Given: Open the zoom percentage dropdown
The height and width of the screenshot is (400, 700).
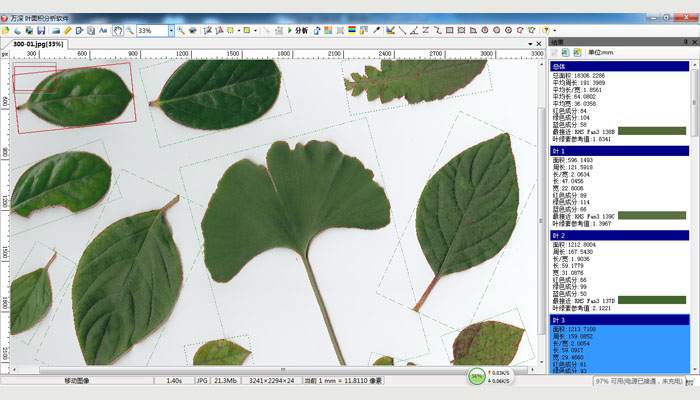Looking at the screenshot, I should tap(171, 31).
